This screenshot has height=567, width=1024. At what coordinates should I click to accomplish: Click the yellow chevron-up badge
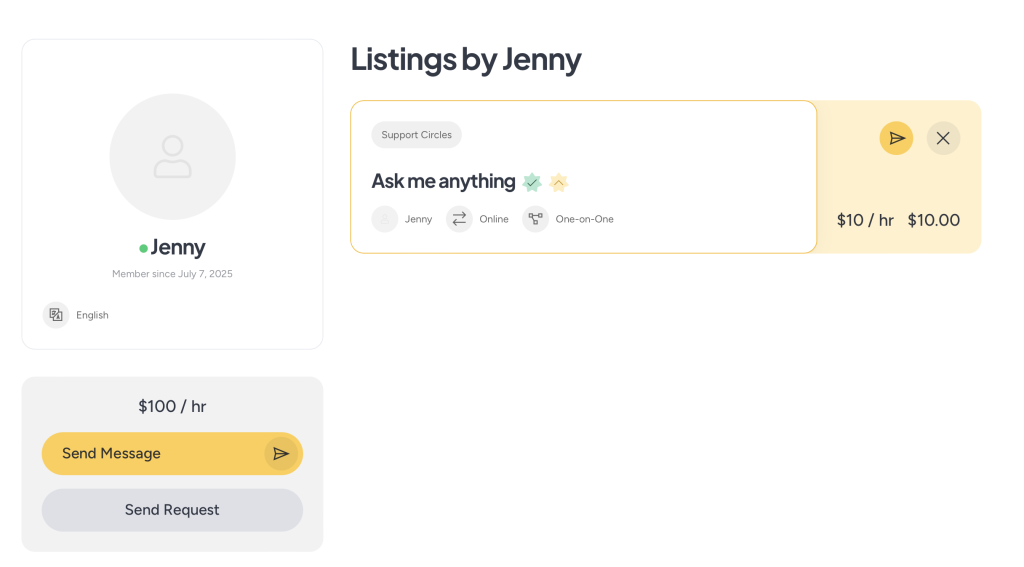tap(558, 182)
